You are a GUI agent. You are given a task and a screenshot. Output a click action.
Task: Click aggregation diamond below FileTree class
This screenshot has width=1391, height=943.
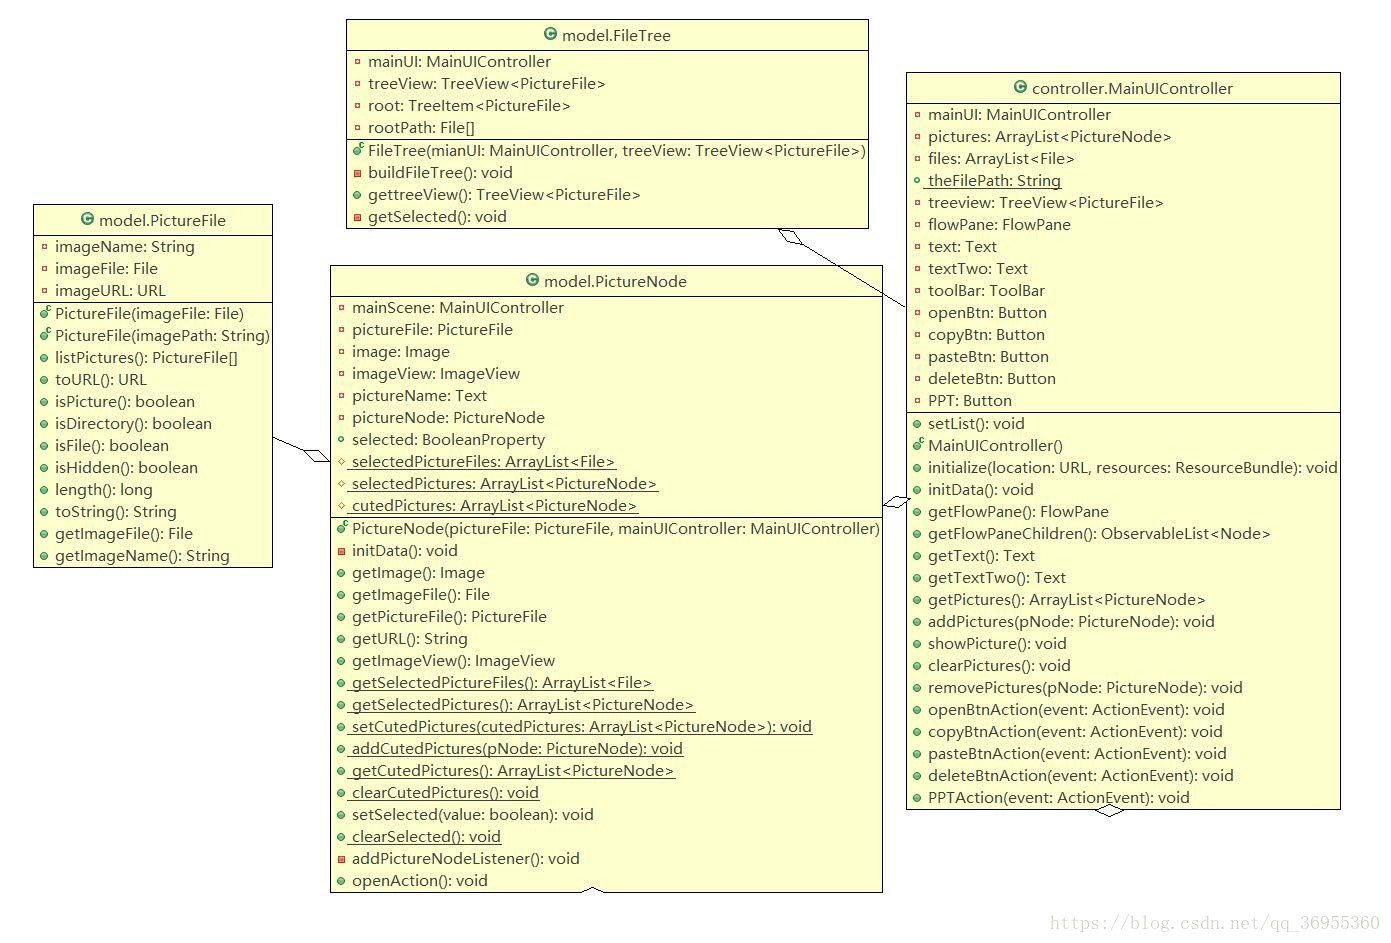791,237
